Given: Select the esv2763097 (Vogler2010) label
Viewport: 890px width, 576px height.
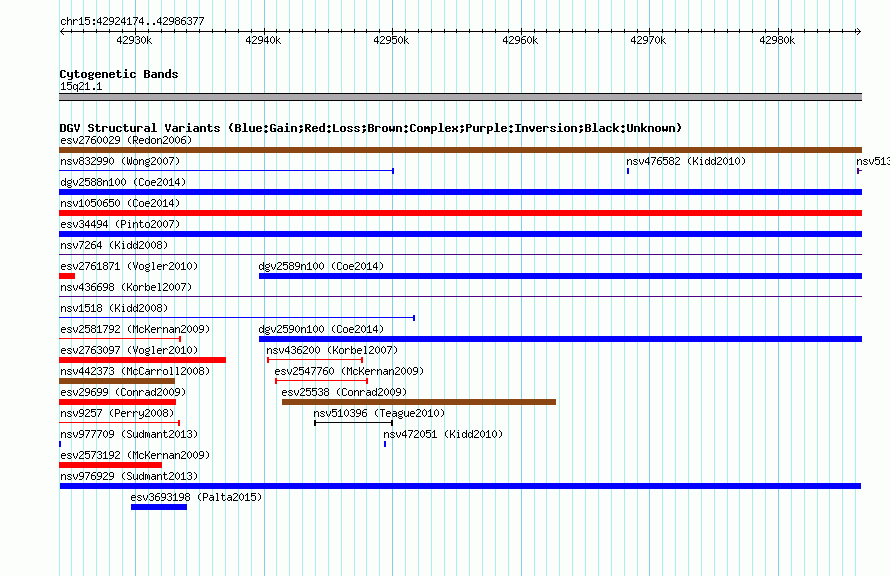Looking at the screenshot, I should pos(129,350).
